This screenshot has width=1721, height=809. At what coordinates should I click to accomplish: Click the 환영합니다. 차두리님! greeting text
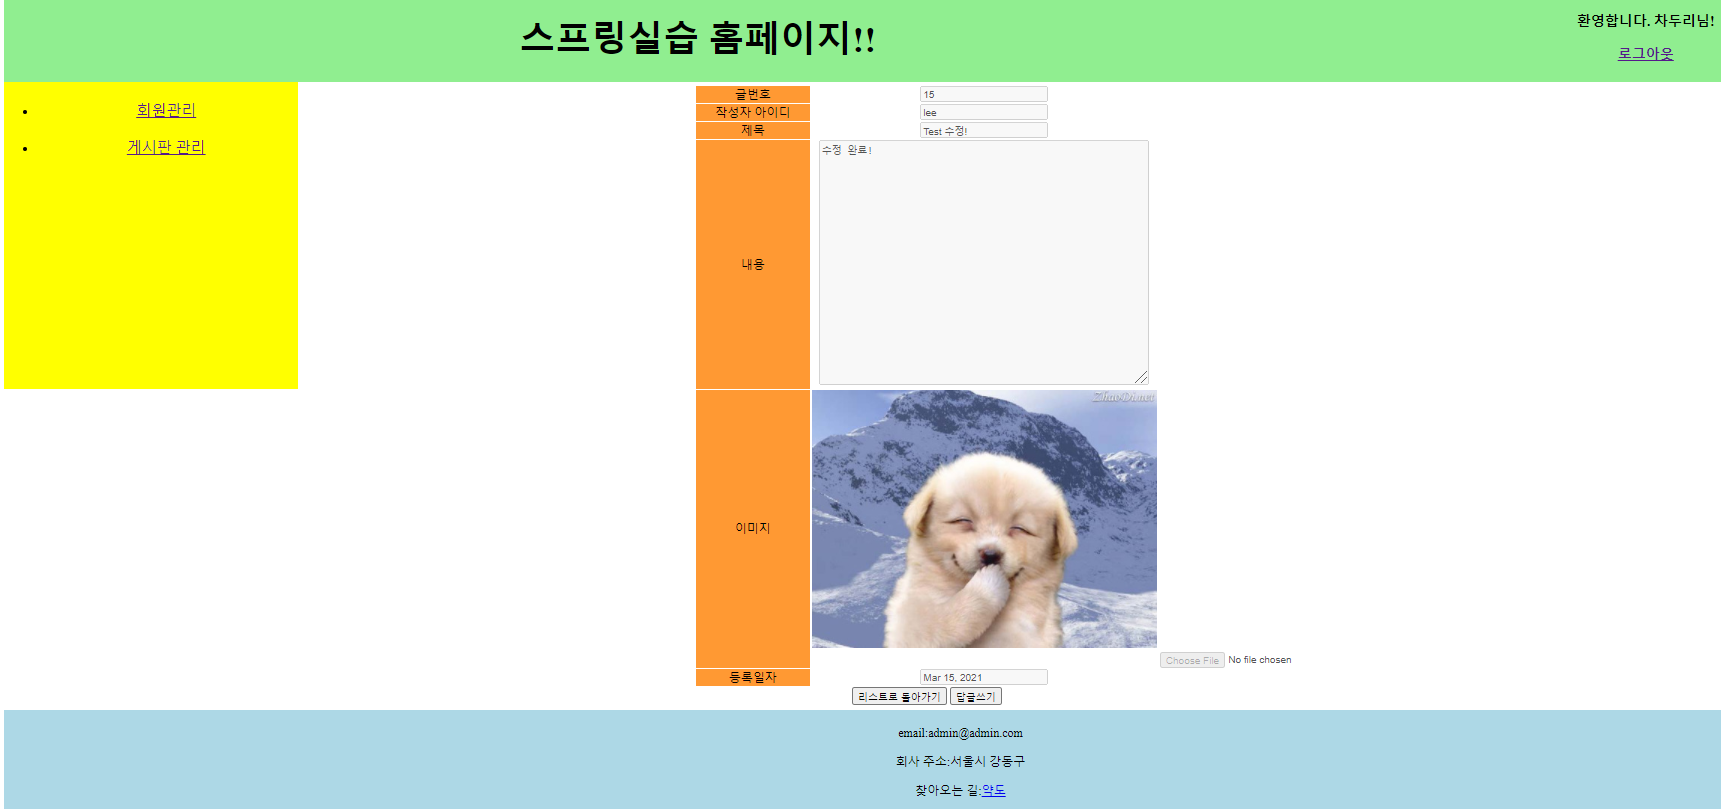(1645, 20)
